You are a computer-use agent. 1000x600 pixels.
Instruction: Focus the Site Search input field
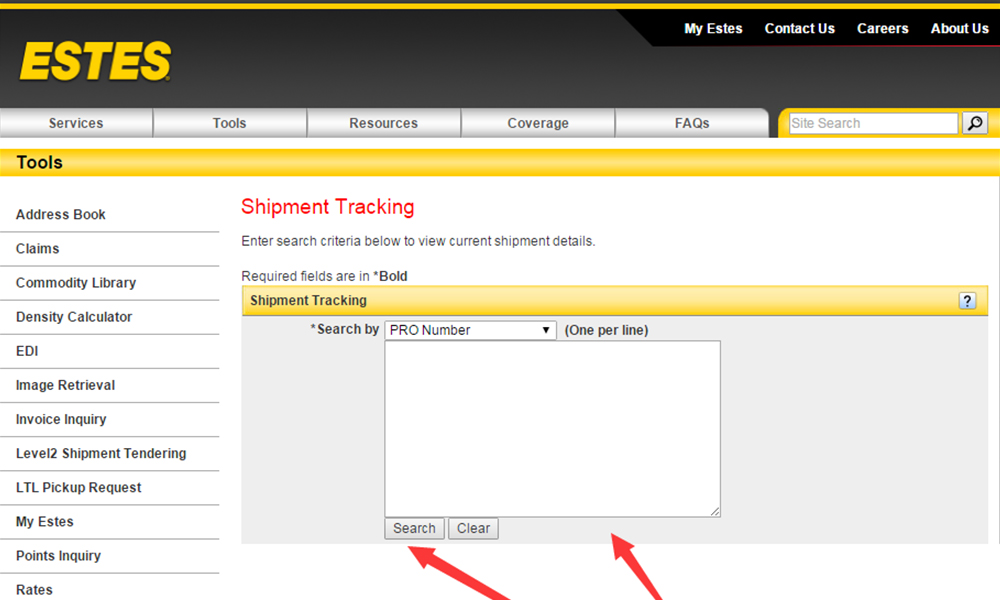(873, 123)
